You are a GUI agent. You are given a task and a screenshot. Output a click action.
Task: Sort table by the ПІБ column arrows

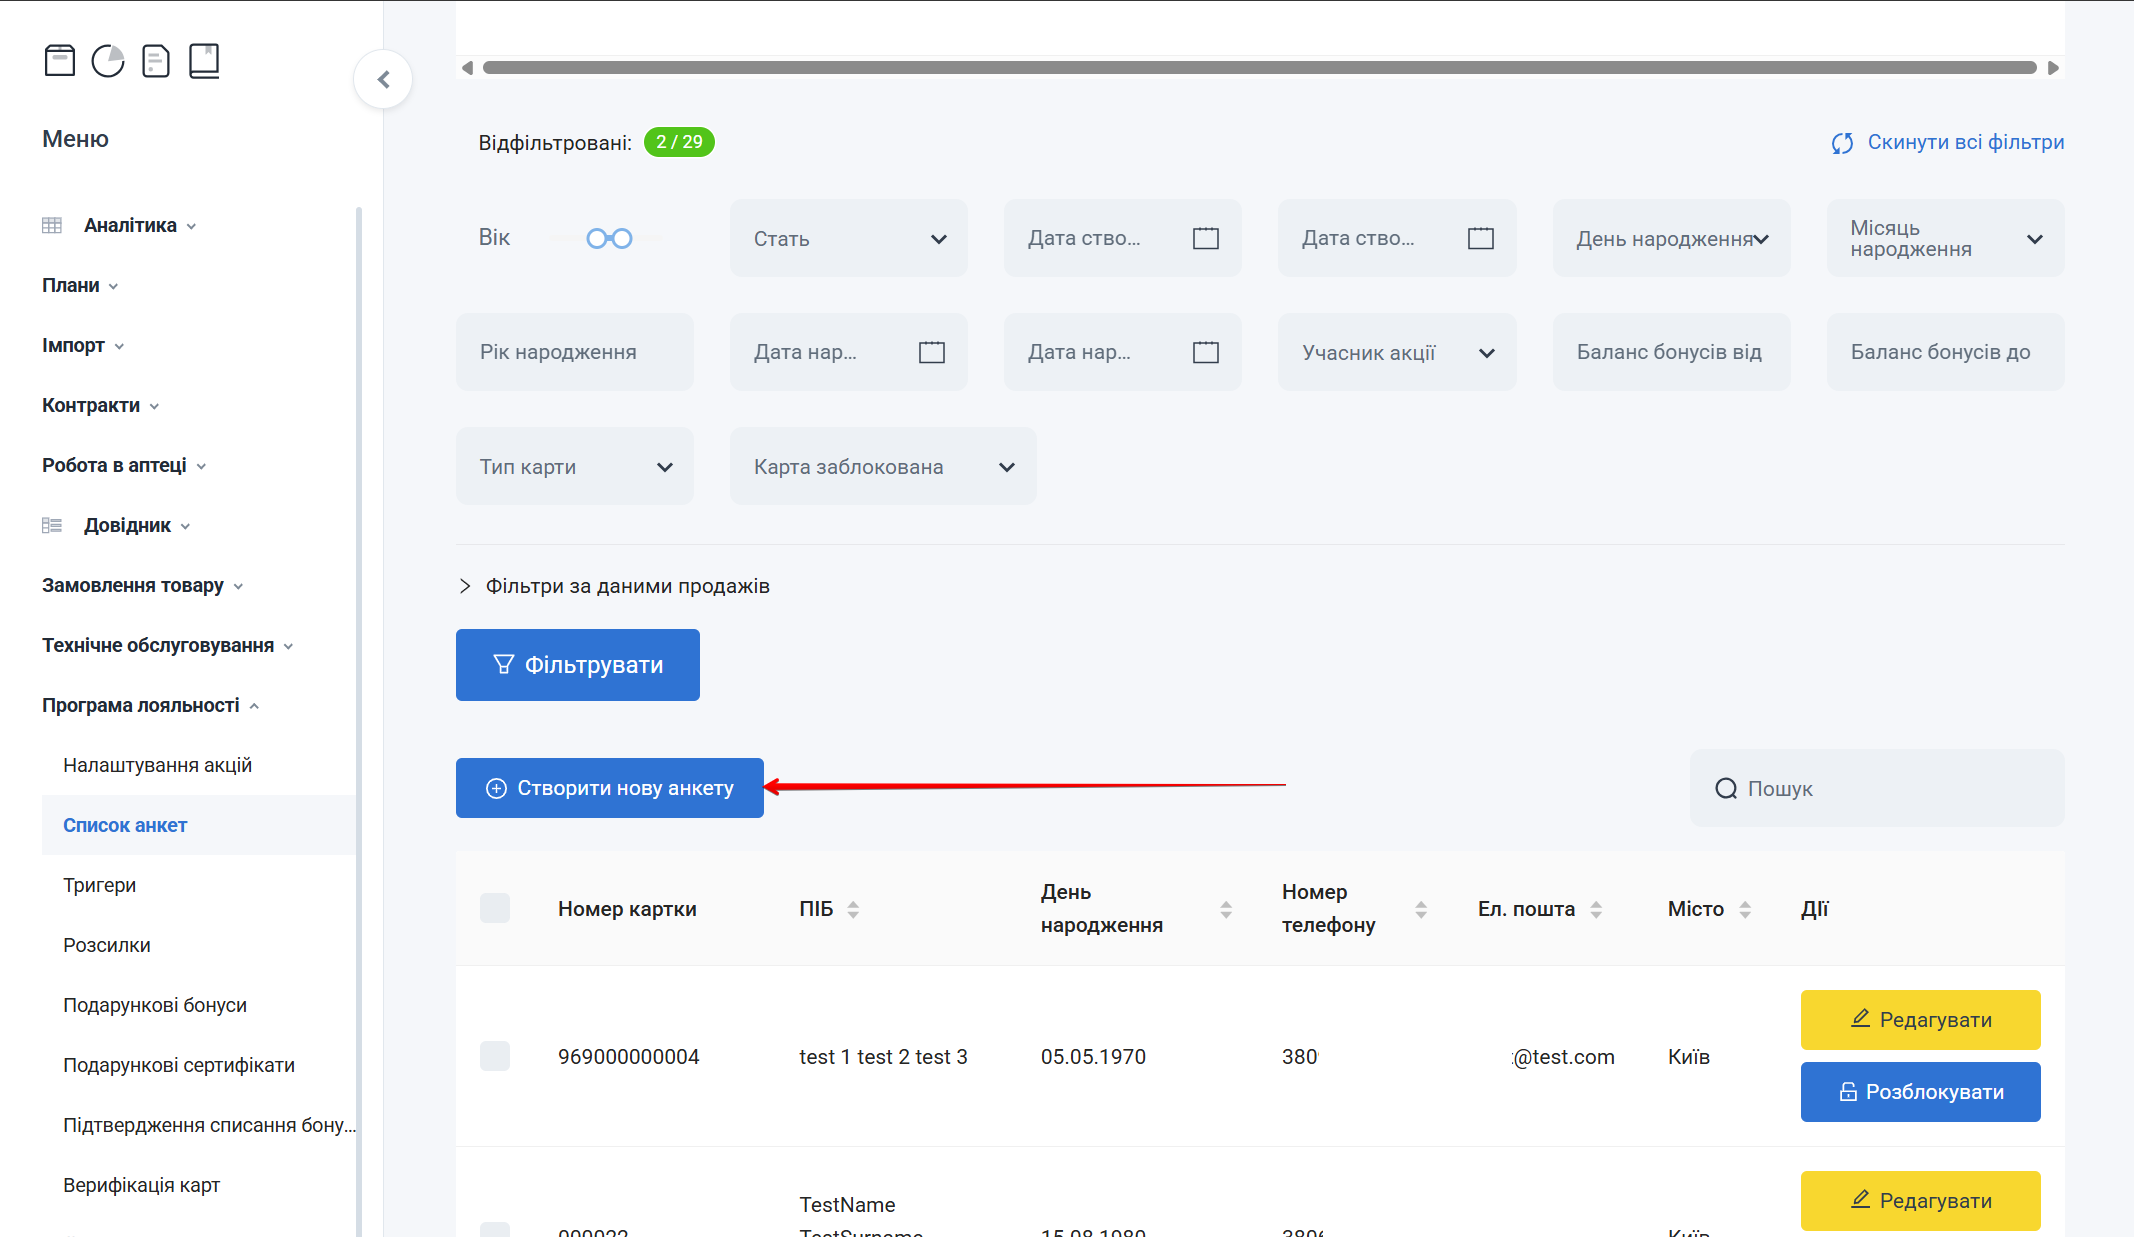pyautogui.click(x=853, y=909)
